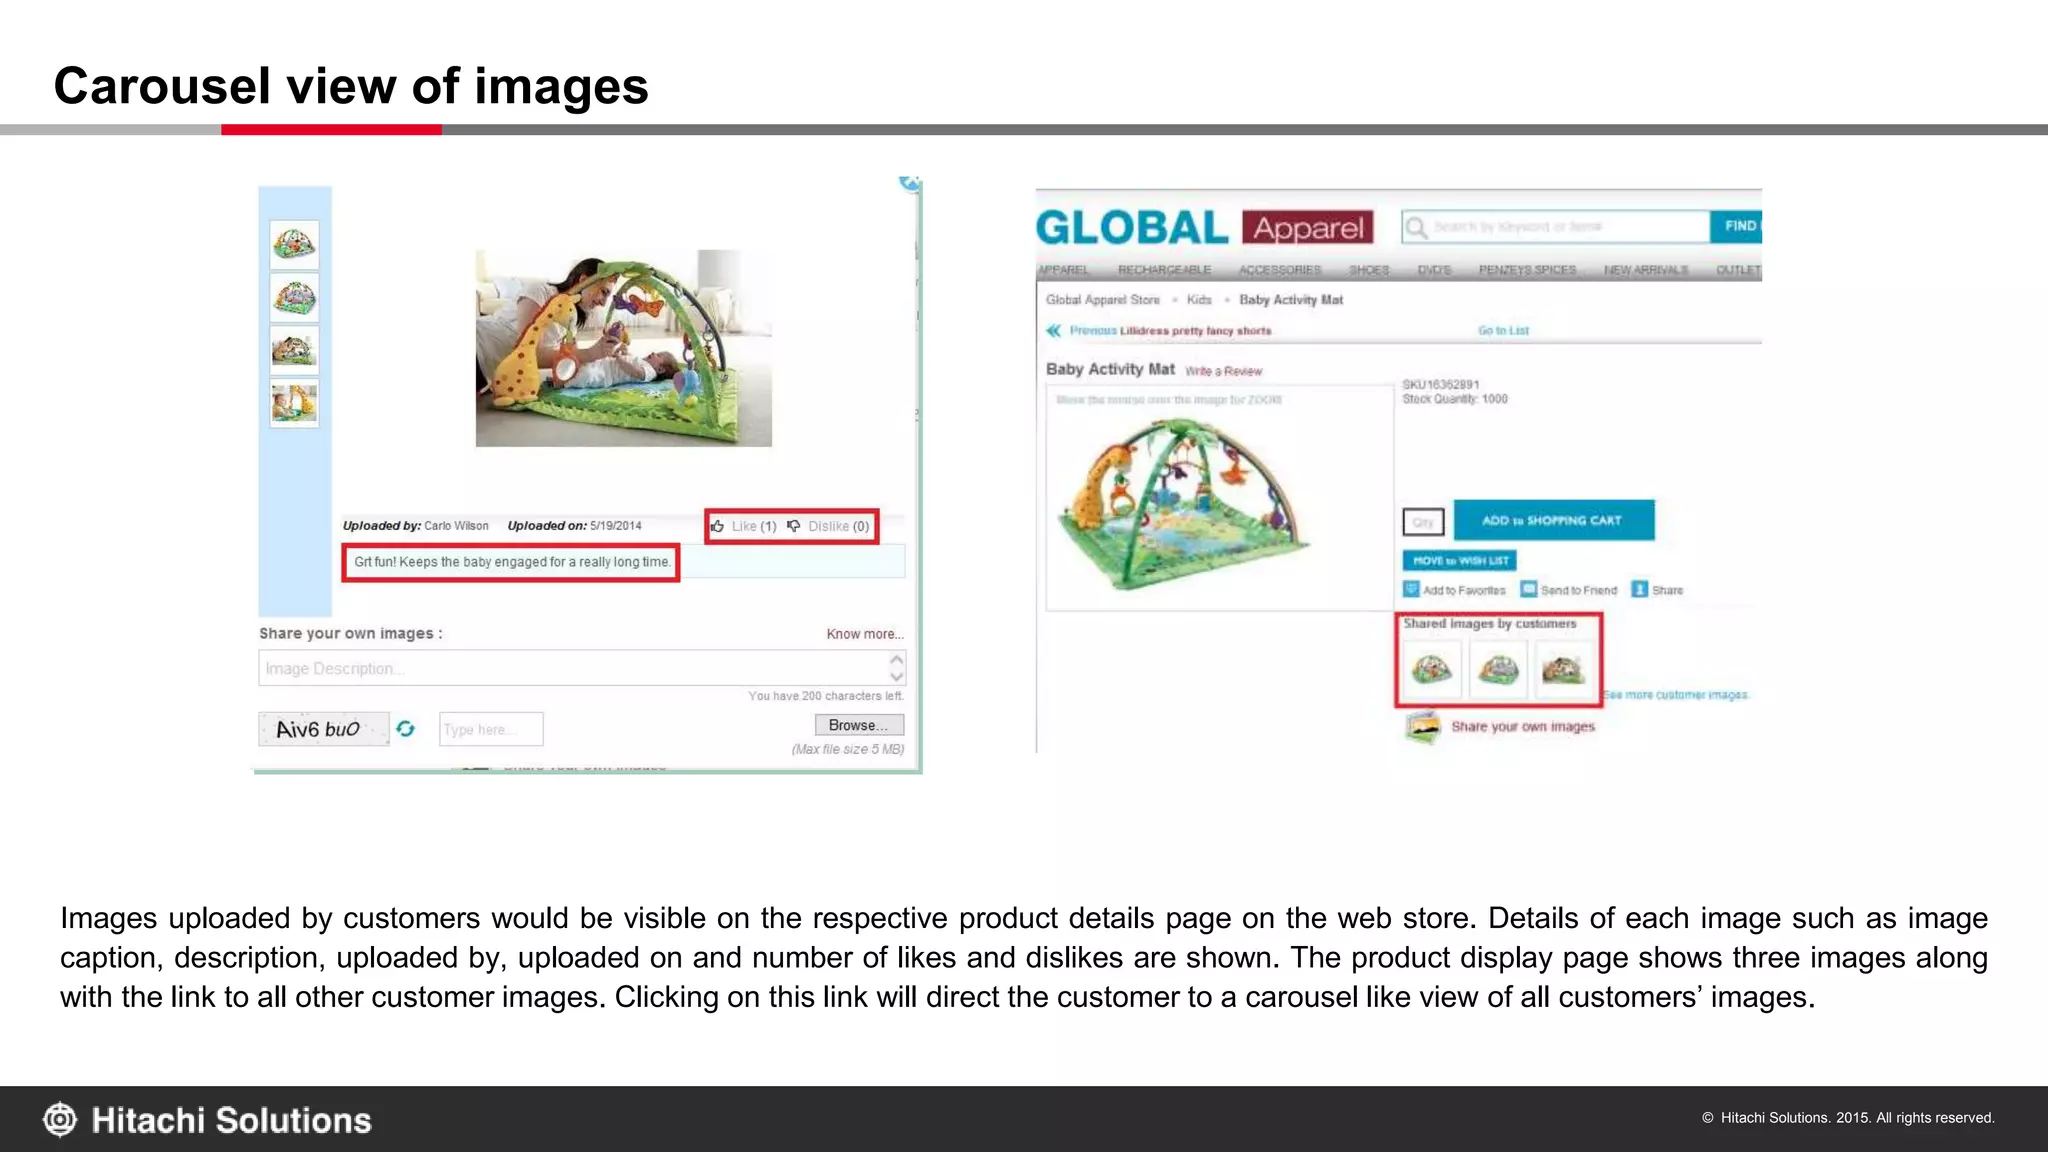Click the Send to Friend icon

(1529, 589)
